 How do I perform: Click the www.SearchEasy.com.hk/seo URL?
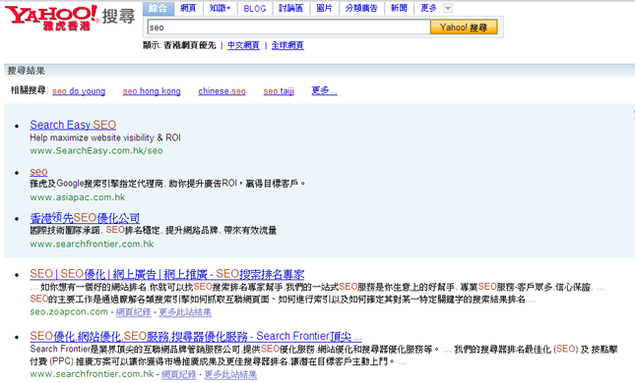click(x=96, y=151)
